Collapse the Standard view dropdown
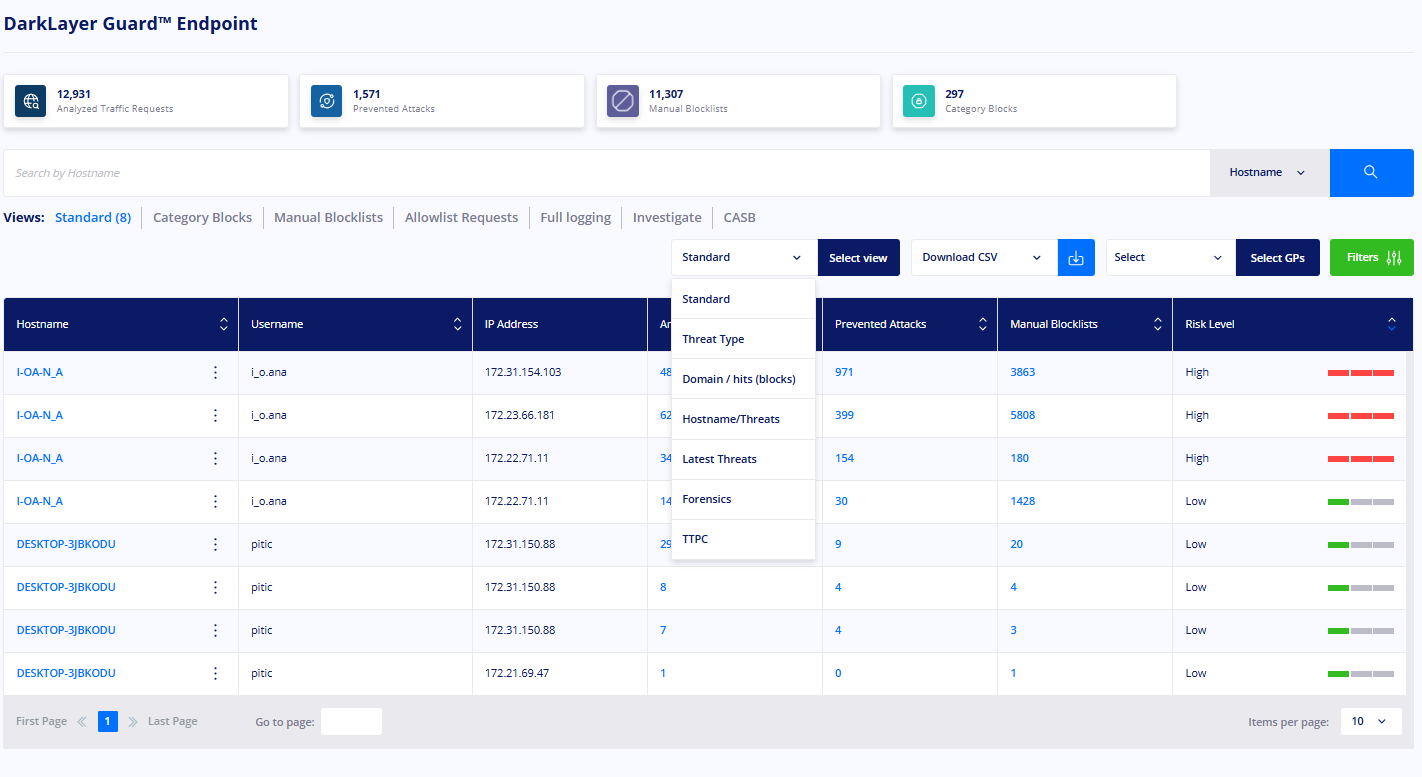This screenshot has height=777, width=1422. (744, 258)
